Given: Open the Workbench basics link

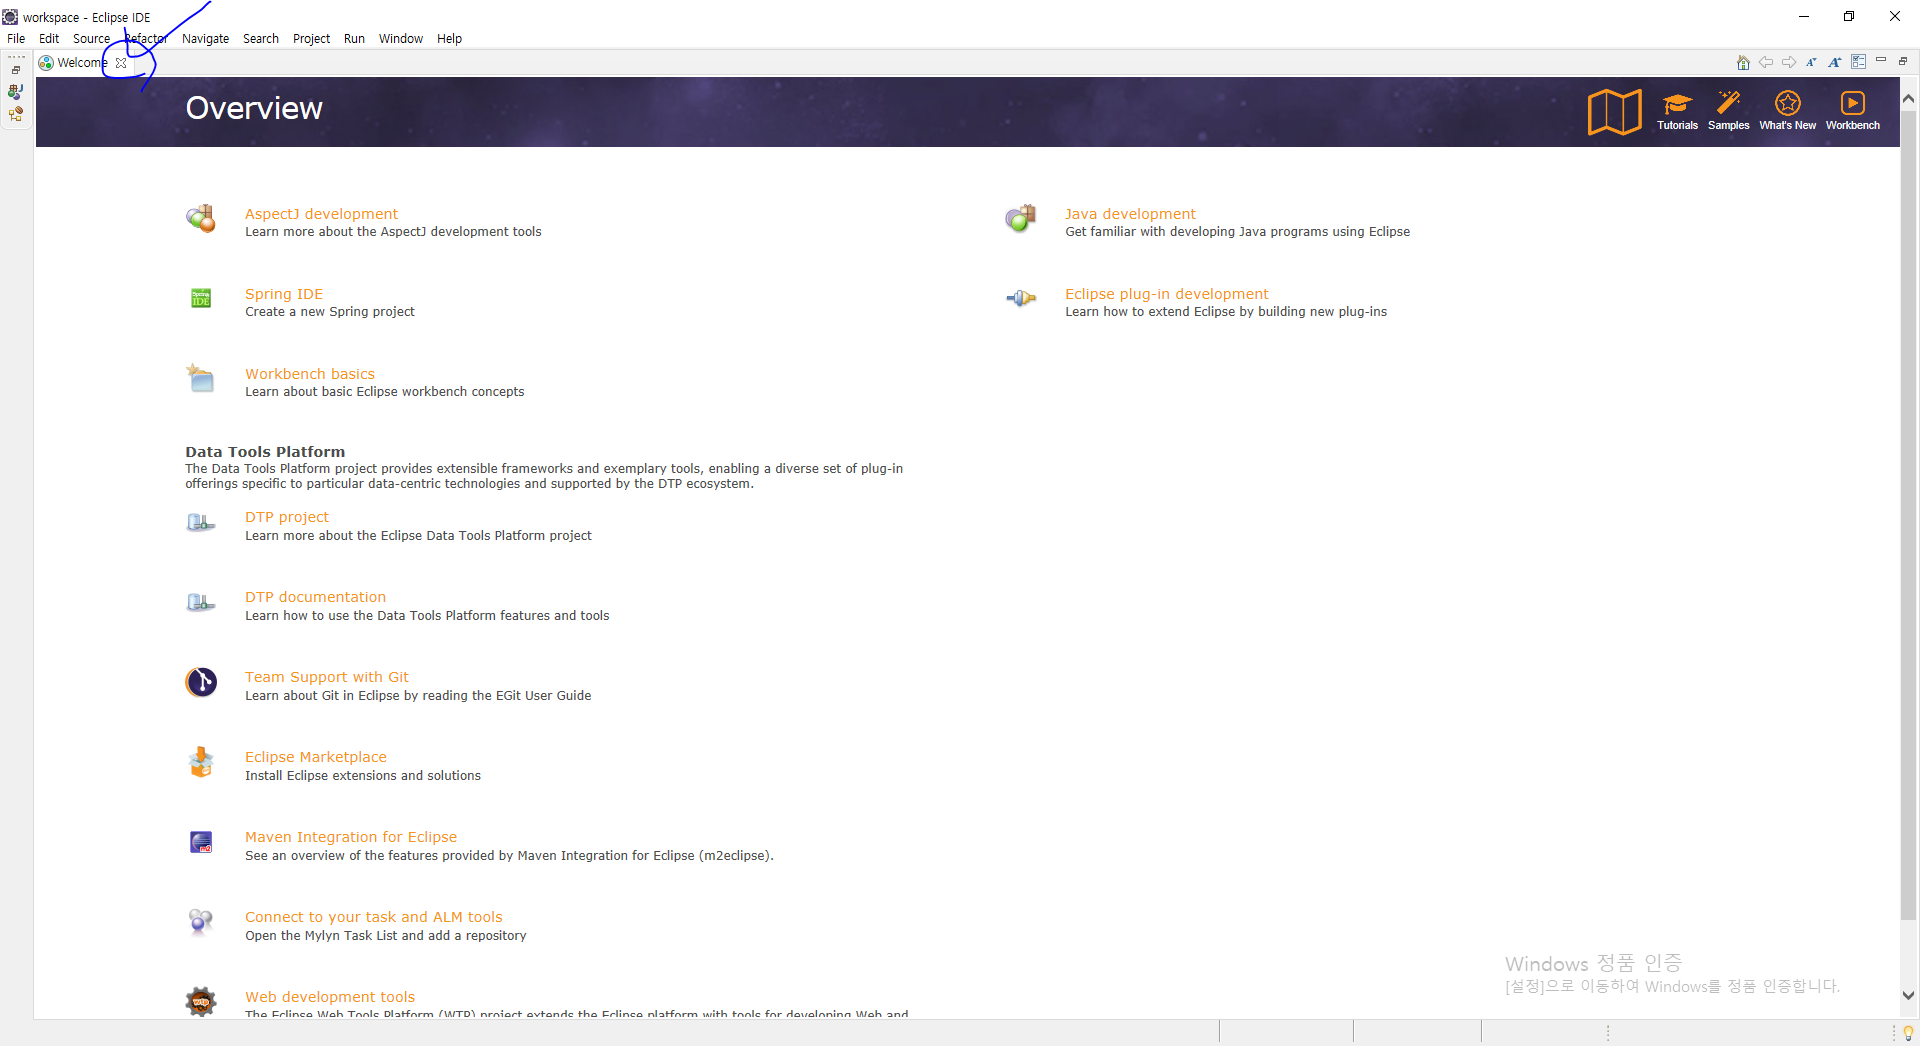Looking at the screenshot, I should pos(310,374).
